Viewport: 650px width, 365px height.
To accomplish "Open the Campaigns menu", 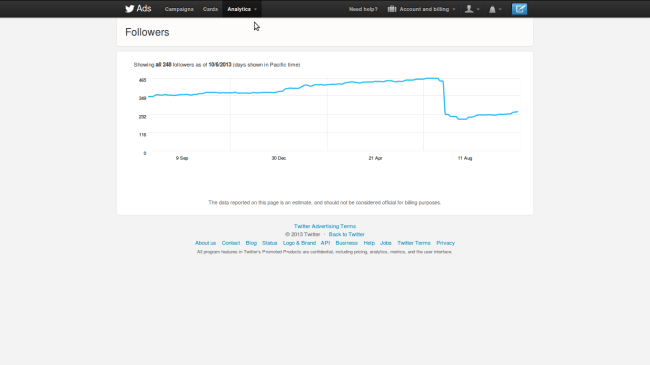I will [179, 9].
